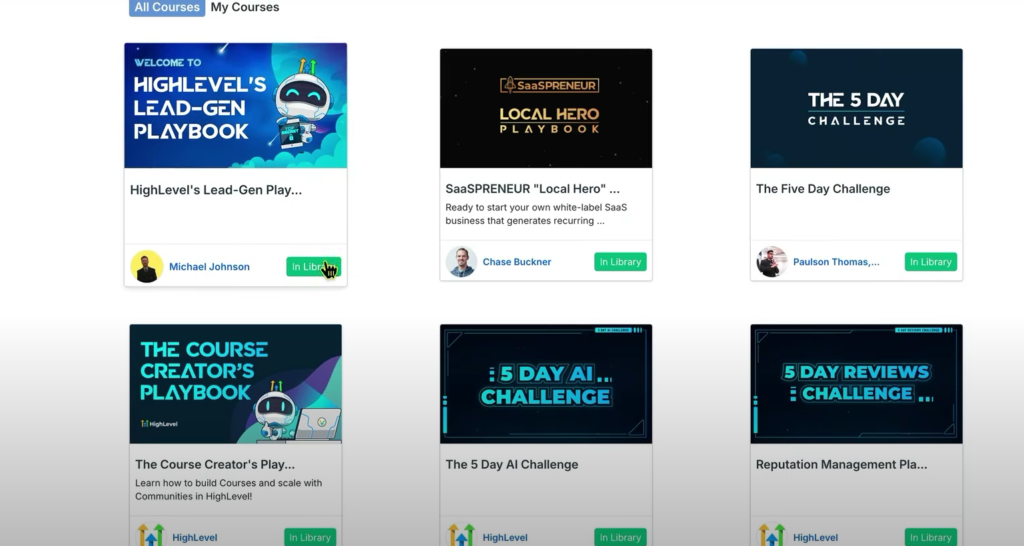The image size is (1024, 546).
Task: Open the 5 Day AI Challenge thumbnail
Action: pos(546,384)
